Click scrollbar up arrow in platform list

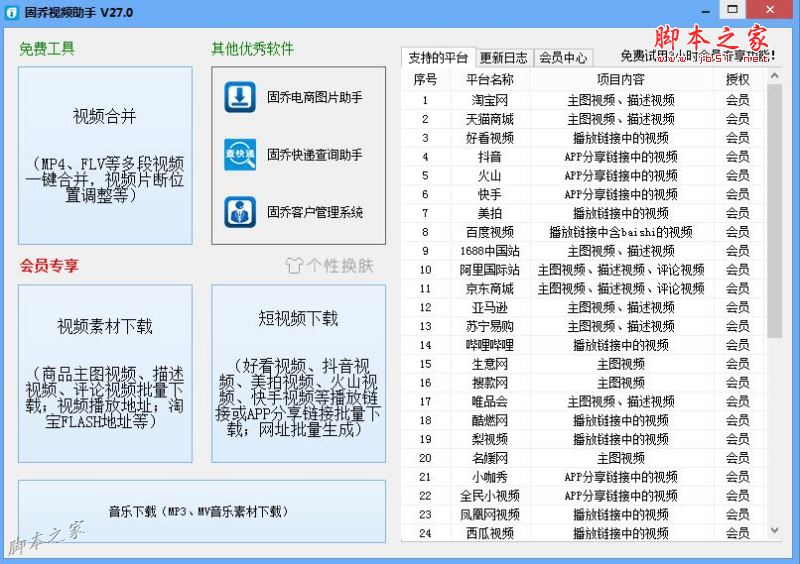[774, 76]
